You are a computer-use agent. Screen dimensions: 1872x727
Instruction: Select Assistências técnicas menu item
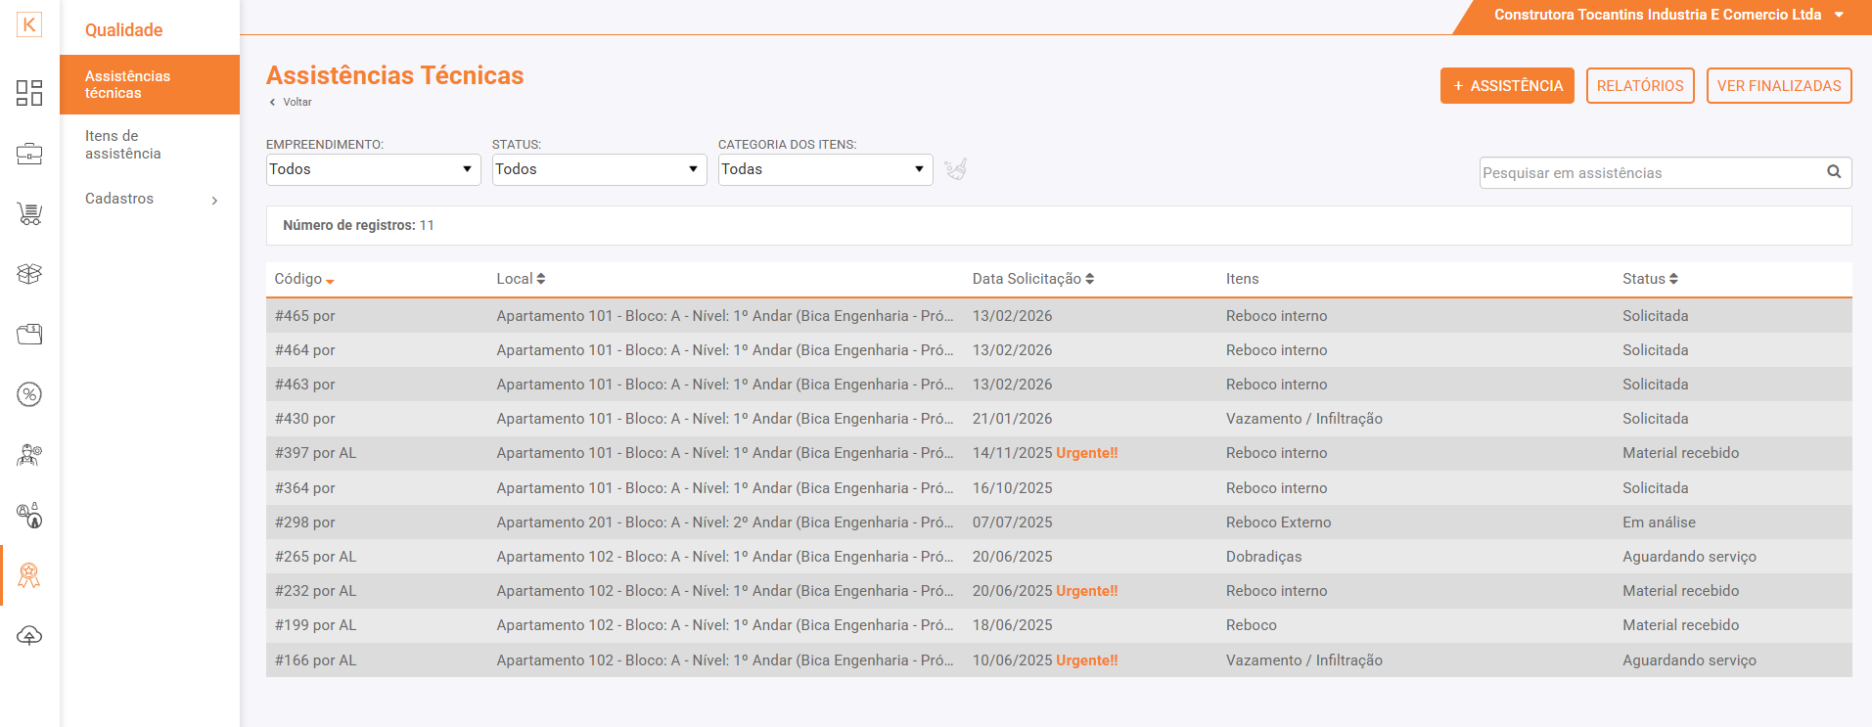click(x=128, y=84)
